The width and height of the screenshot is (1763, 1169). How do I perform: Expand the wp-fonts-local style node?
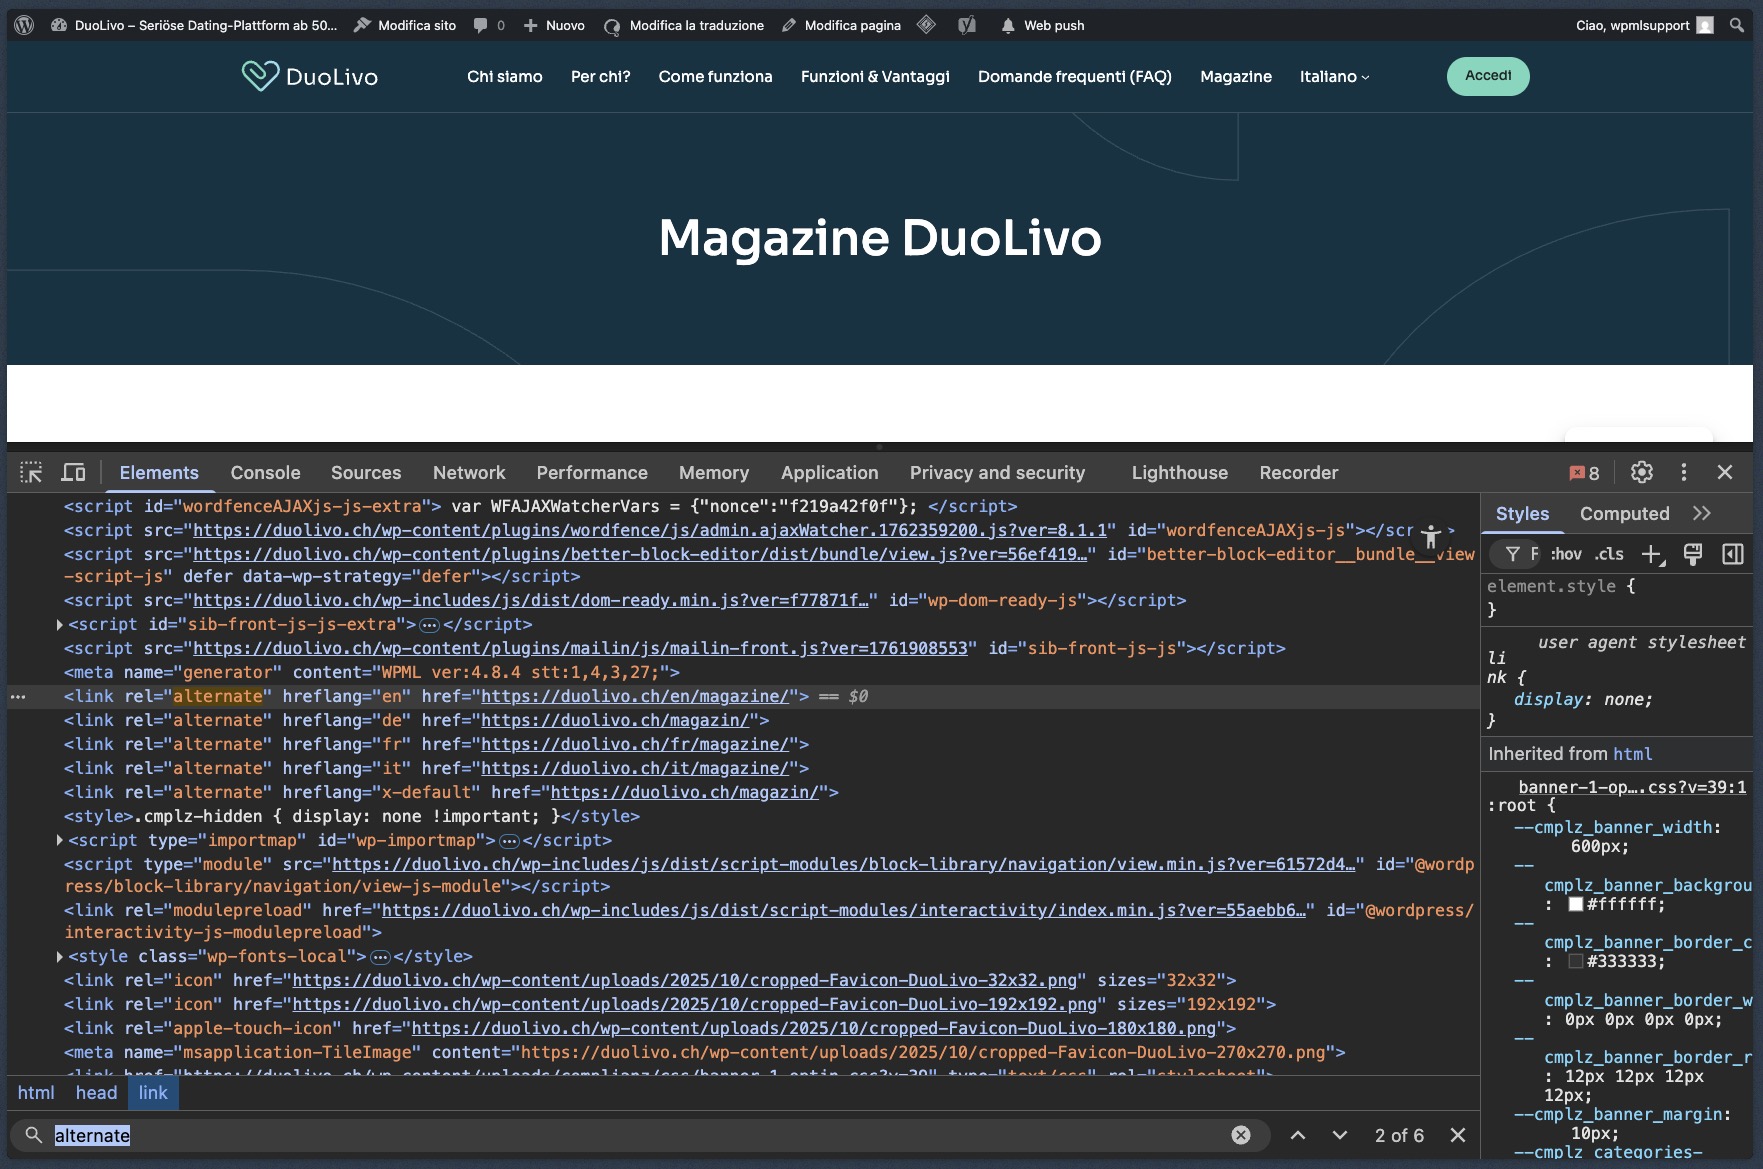(x=60, y=957)
